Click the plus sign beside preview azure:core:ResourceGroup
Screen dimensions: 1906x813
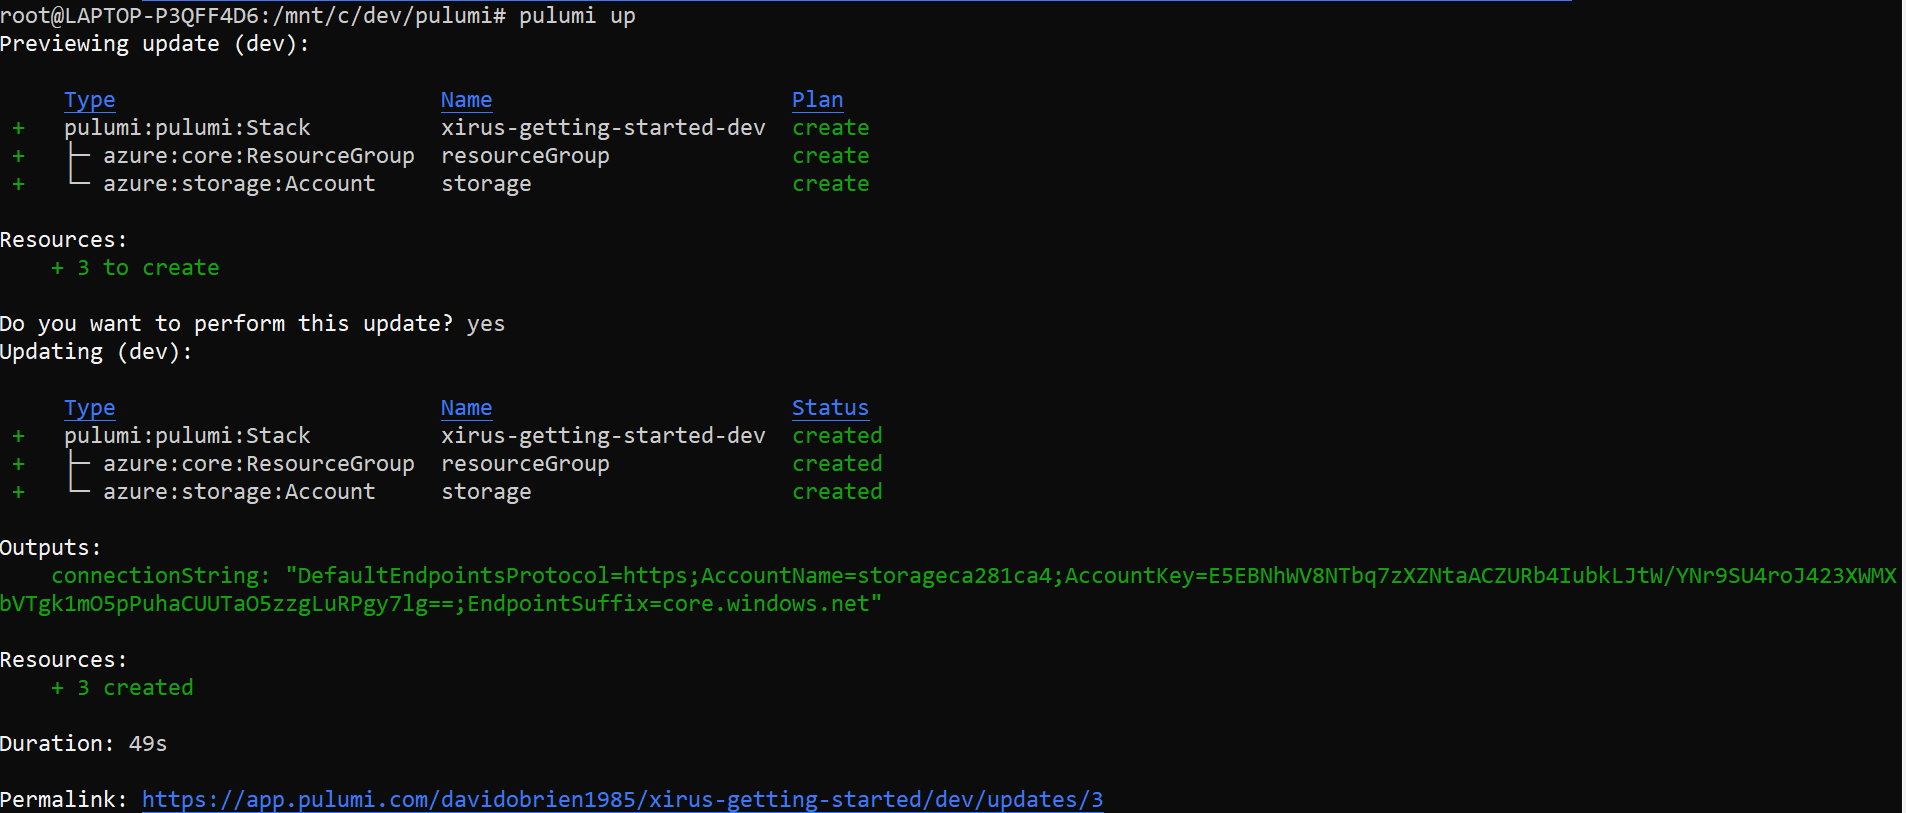point(18,156)
